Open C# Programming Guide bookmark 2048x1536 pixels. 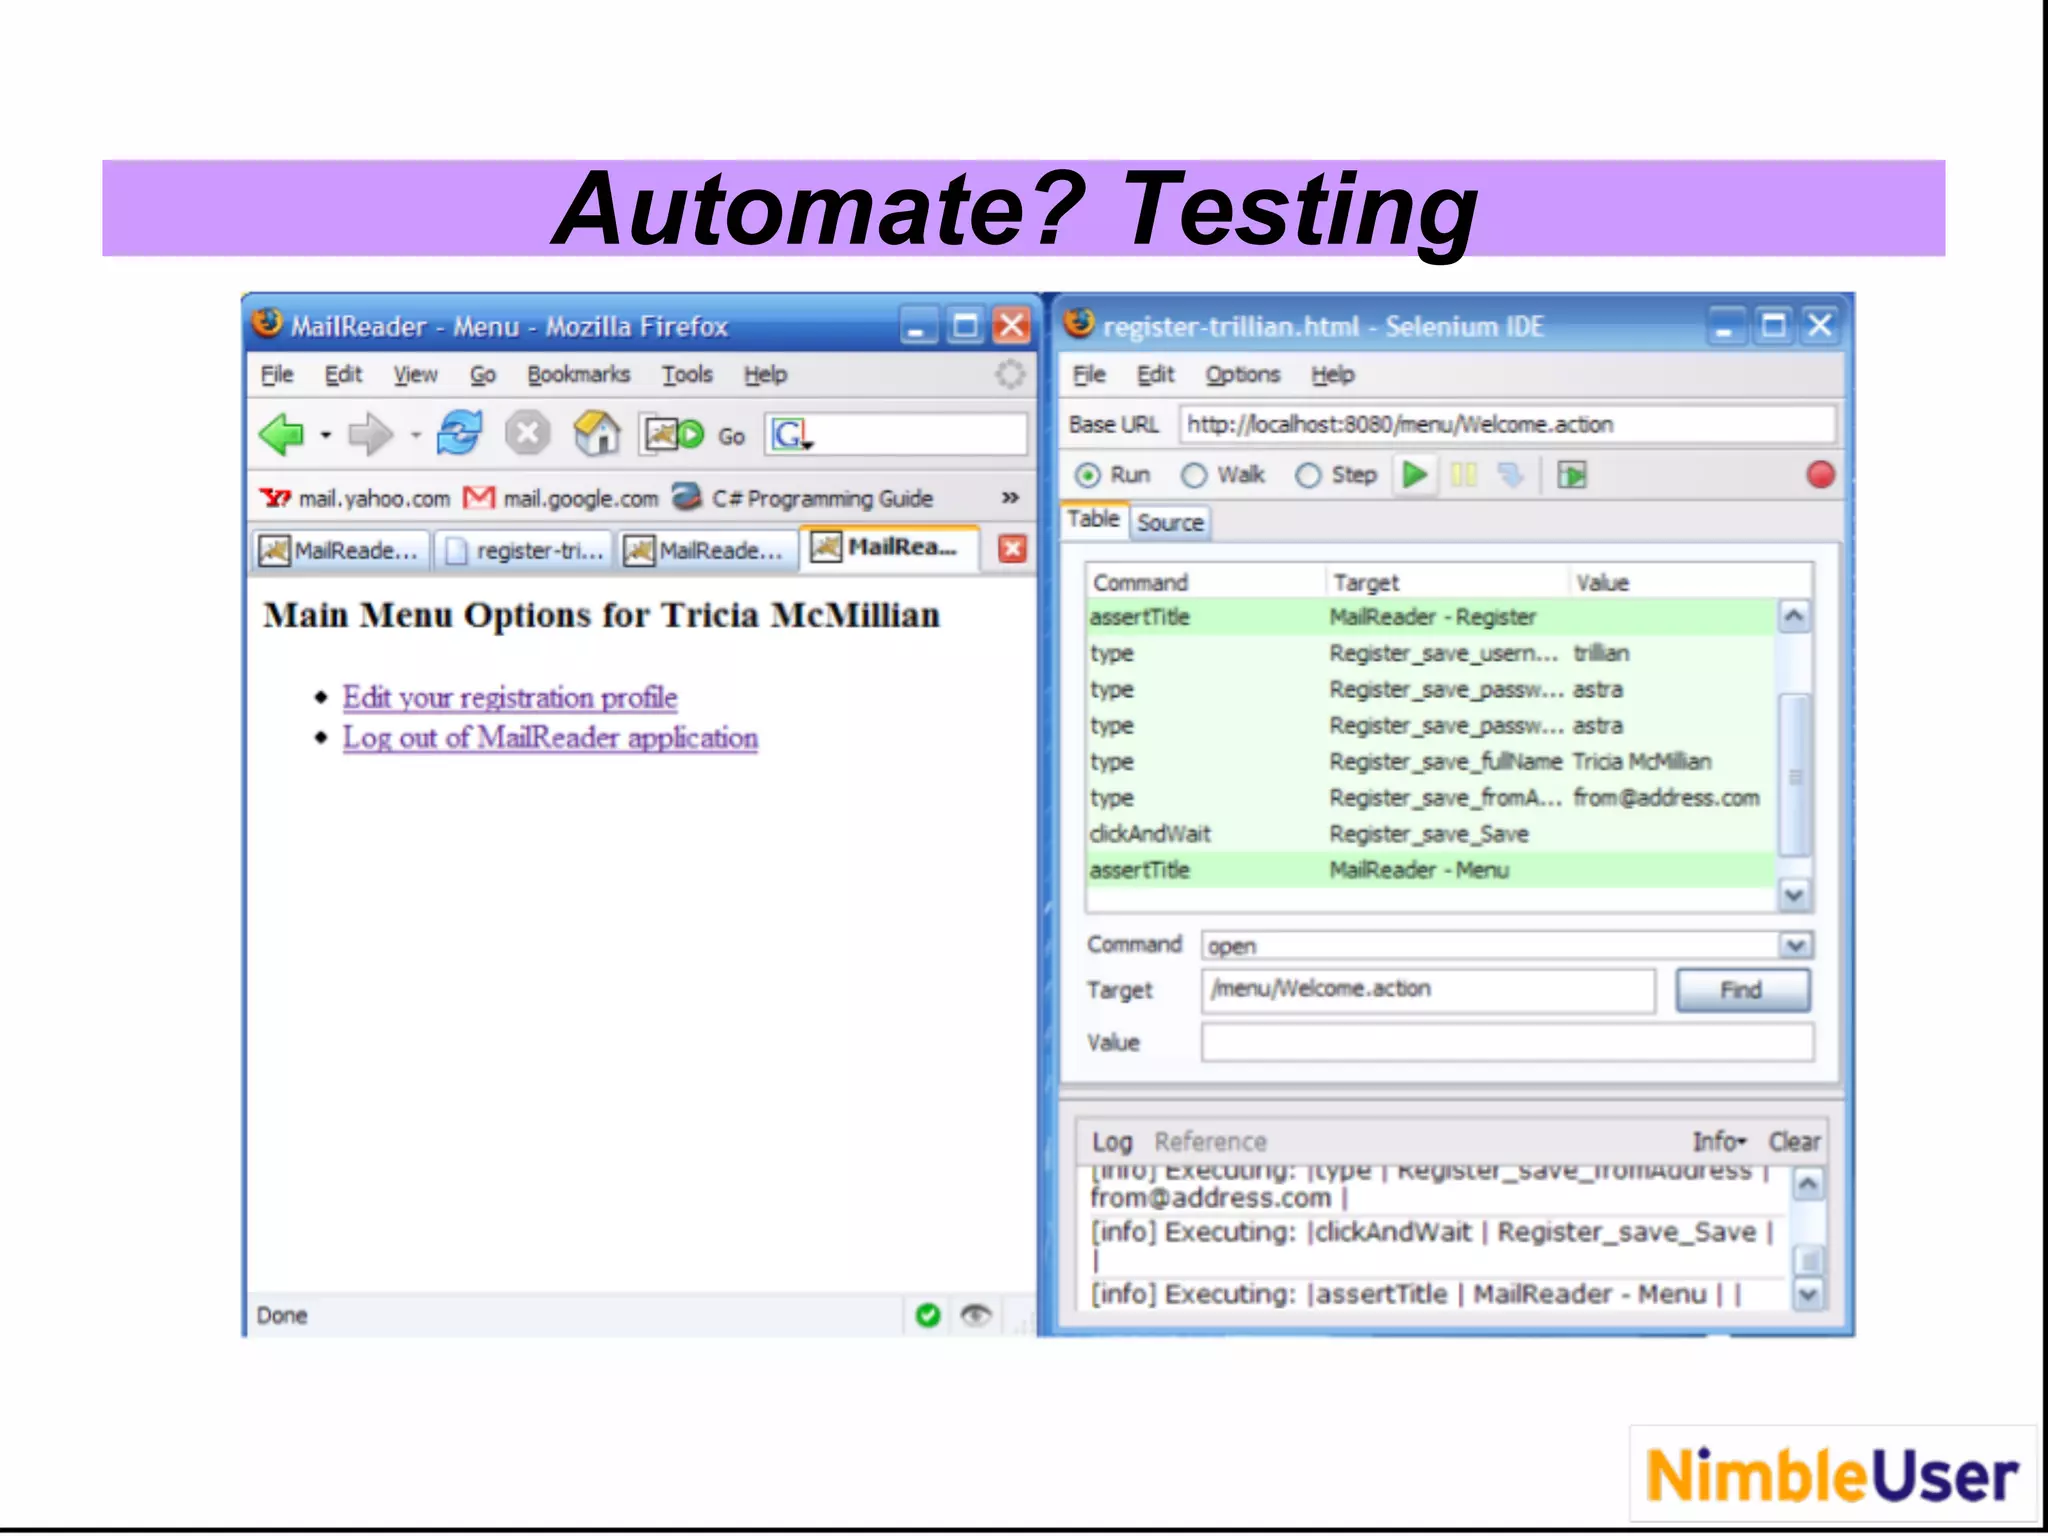coord(803,498)
